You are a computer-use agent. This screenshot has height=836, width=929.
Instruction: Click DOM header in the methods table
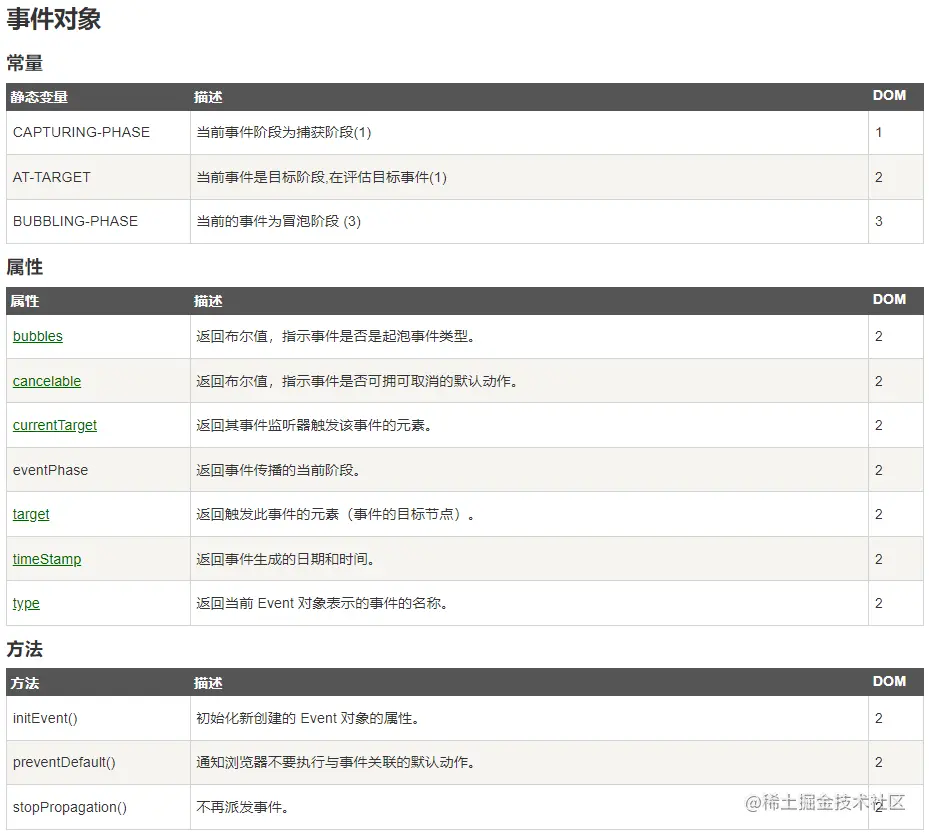click(889, 681)
